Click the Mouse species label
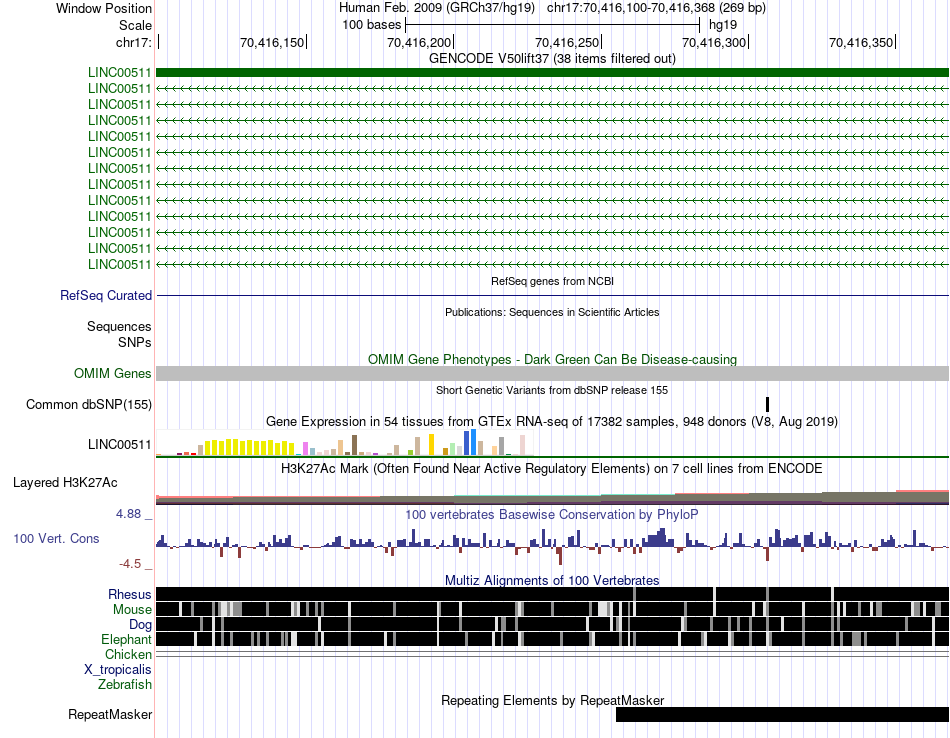Viewport: 950px width, 738px height. tap(132, 610)
